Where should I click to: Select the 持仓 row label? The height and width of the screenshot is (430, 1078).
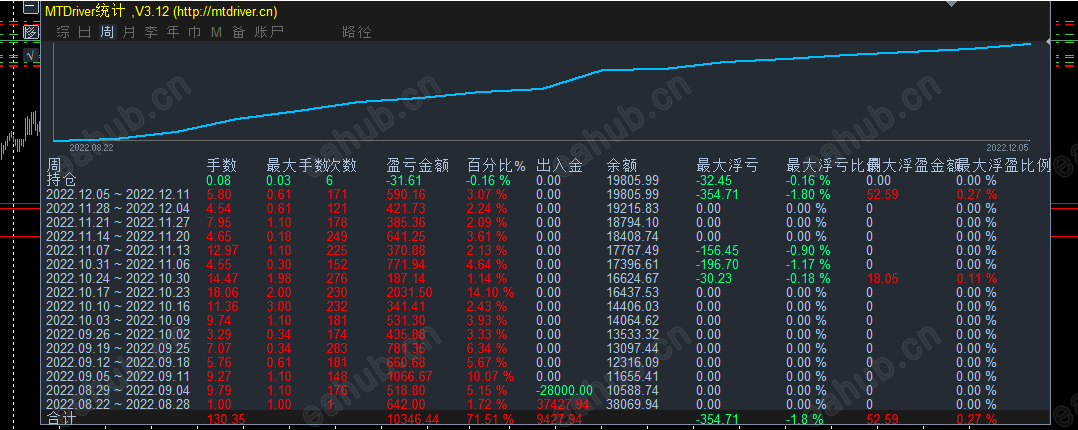pos(61,180)
